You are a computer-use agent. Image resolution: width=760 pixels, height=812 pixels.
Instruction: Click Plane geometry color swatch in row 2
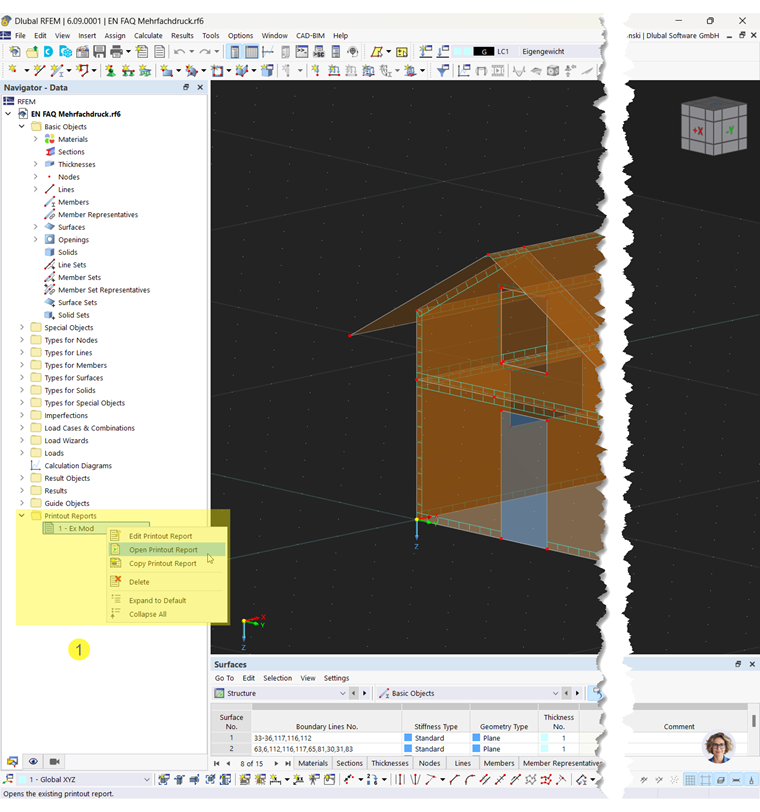476,749
